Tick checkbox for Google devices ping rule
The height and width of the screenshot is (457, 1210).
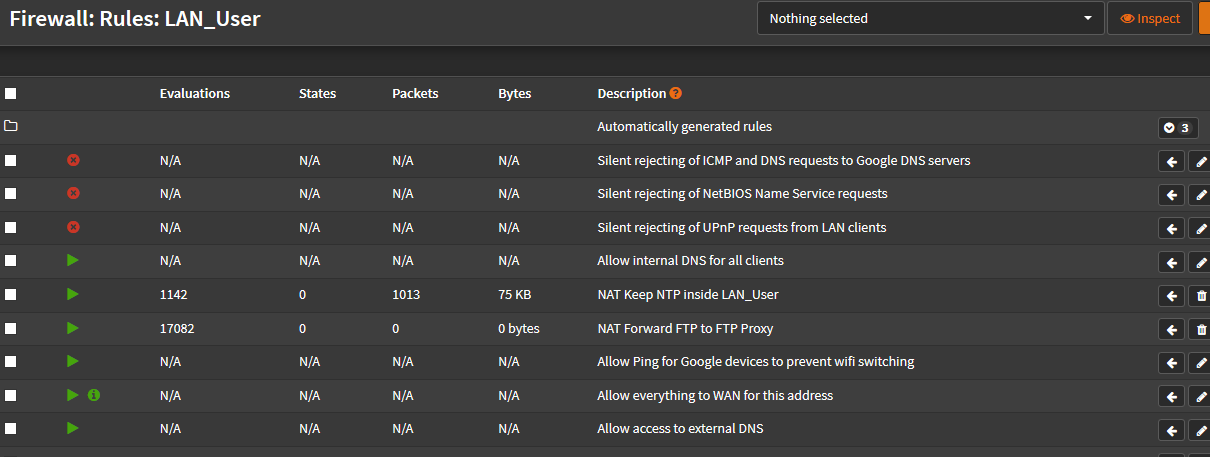pyautogui.click(x=11, y=362)
